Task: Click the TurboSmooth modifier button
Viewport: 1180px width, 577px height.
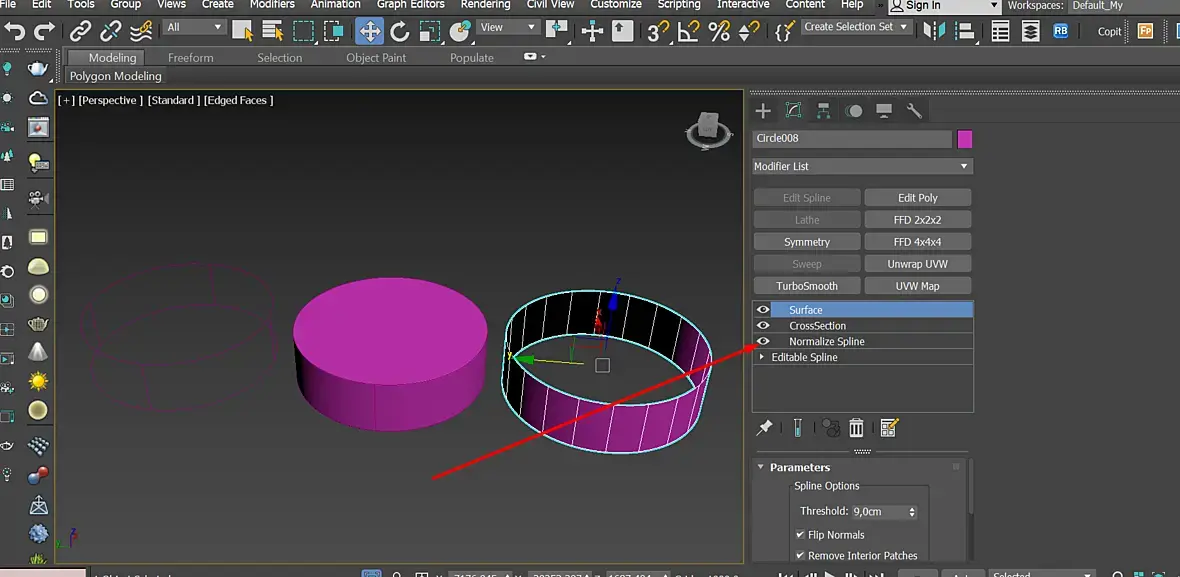Action: (807, 286)
